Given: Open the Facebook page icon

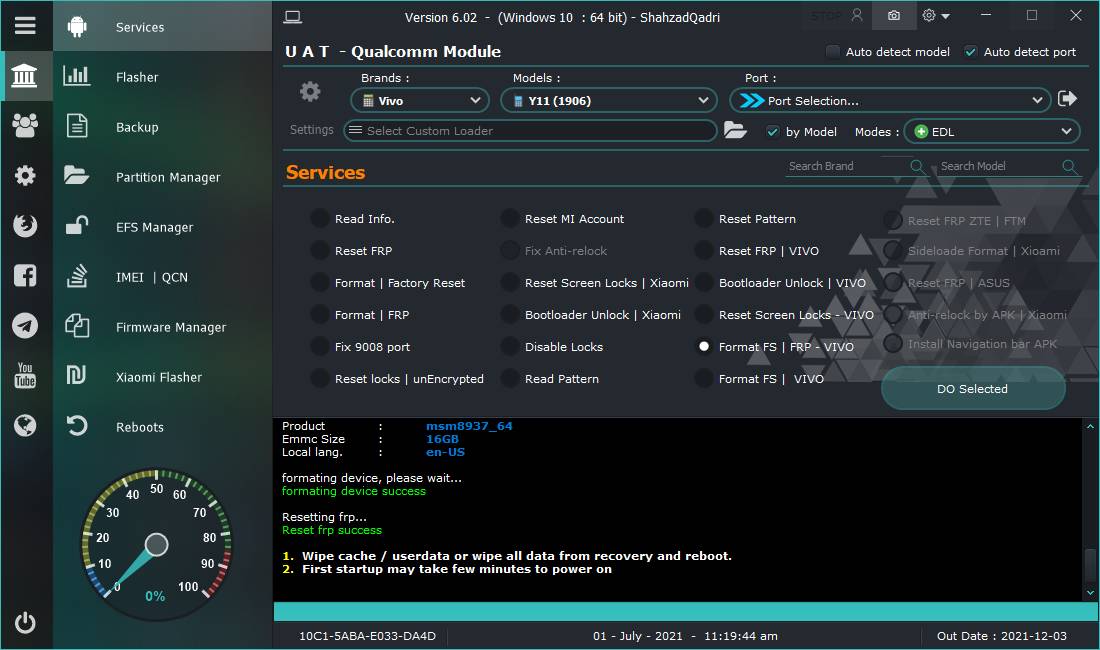Looking at the screenshot, I should coord(25,276).
